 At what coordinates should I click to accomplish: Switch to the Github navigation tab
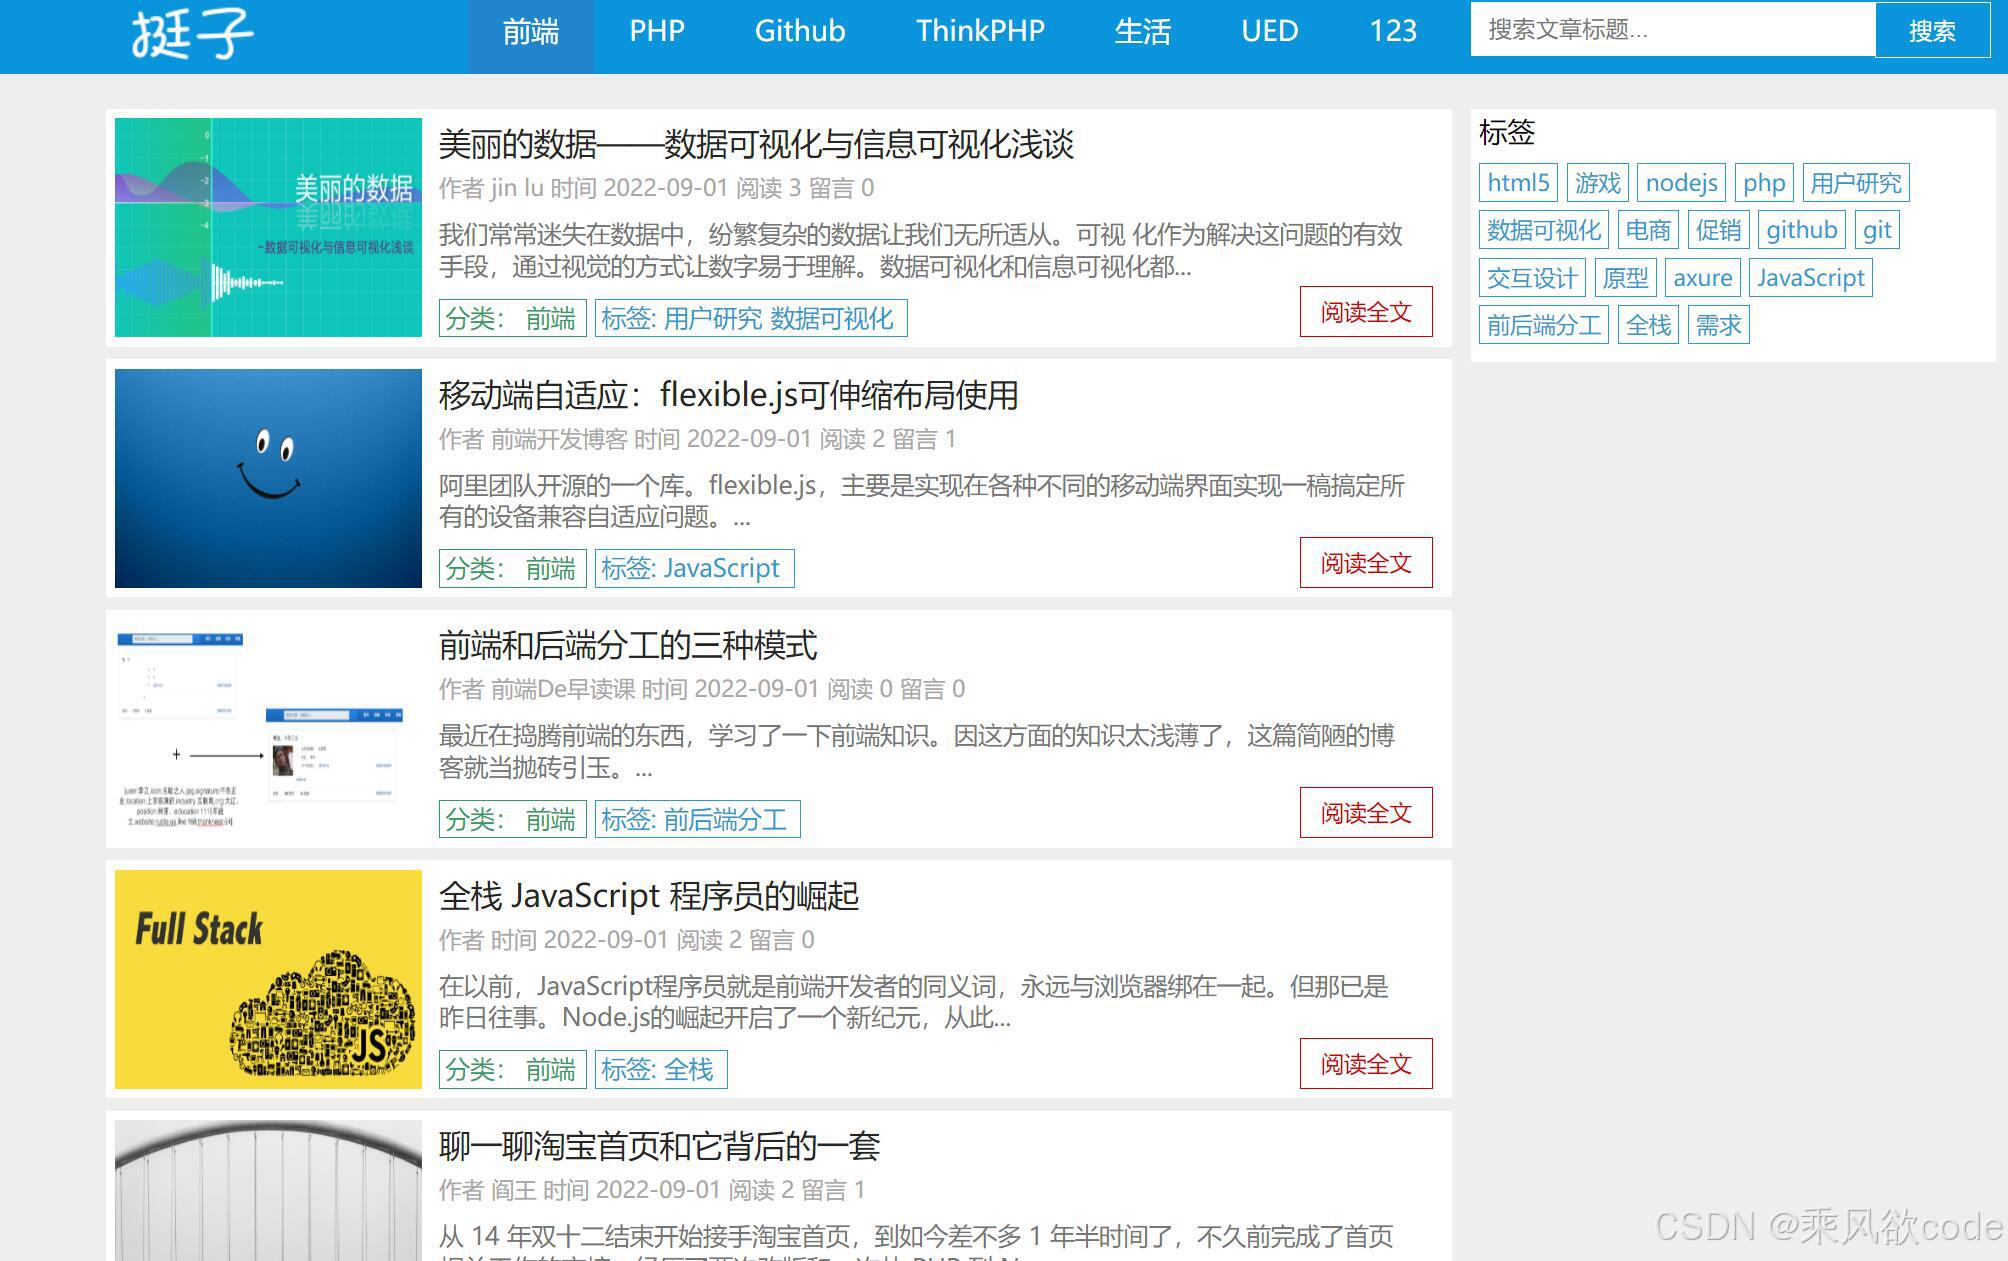(799, 31)
